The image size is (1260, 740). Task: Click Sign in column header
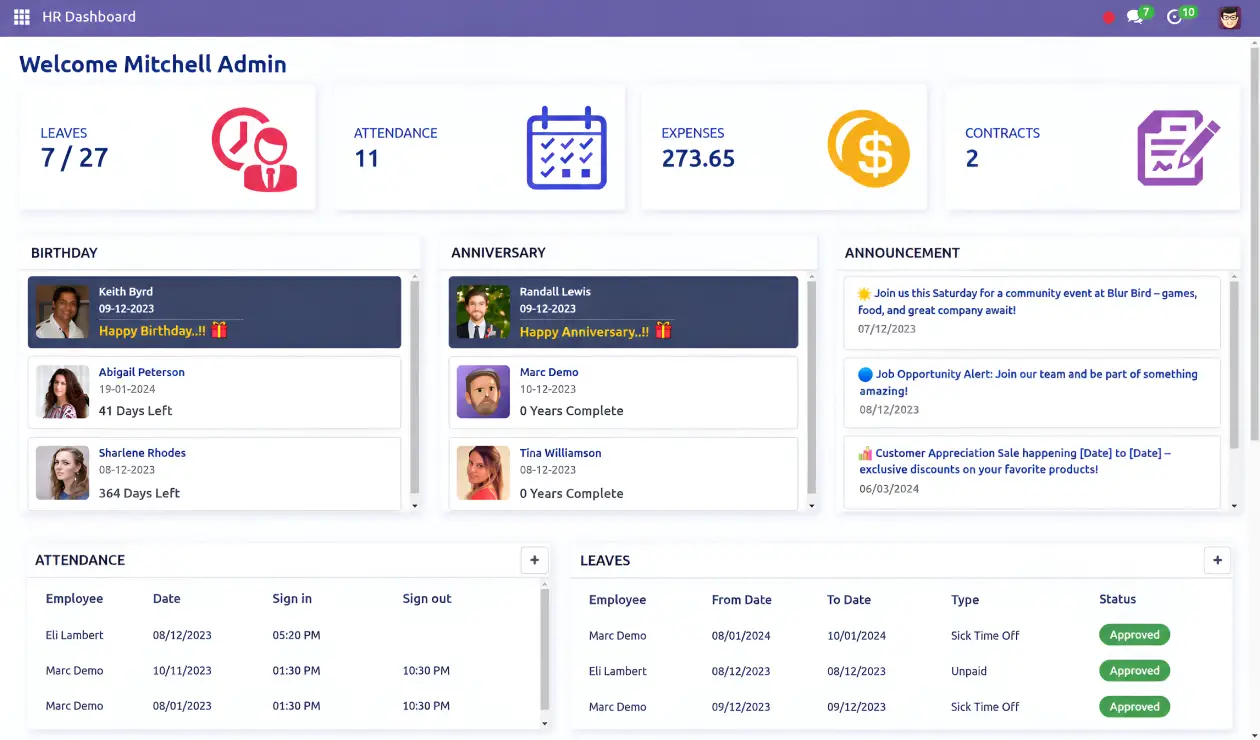[292, 599]
